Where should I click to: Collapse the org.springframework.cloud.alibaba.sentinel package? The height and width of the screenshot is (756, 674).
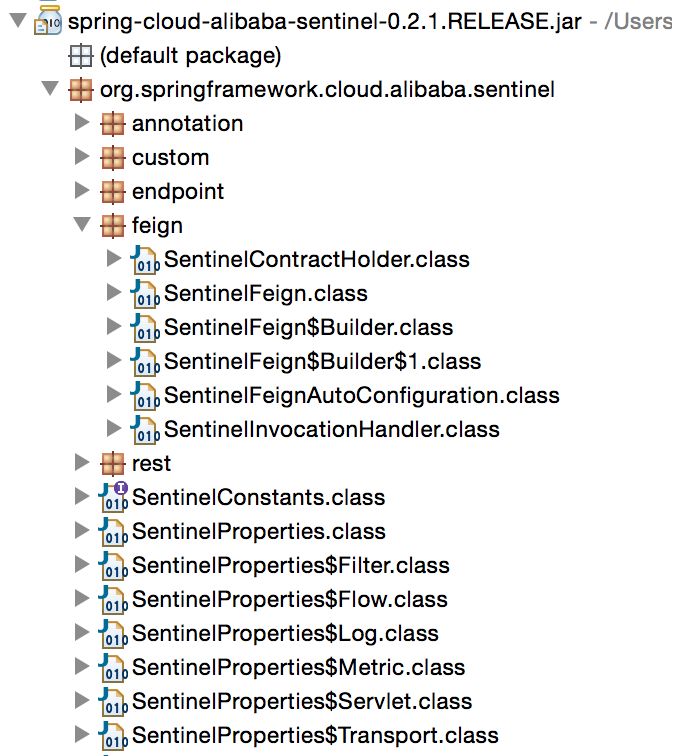50,90
